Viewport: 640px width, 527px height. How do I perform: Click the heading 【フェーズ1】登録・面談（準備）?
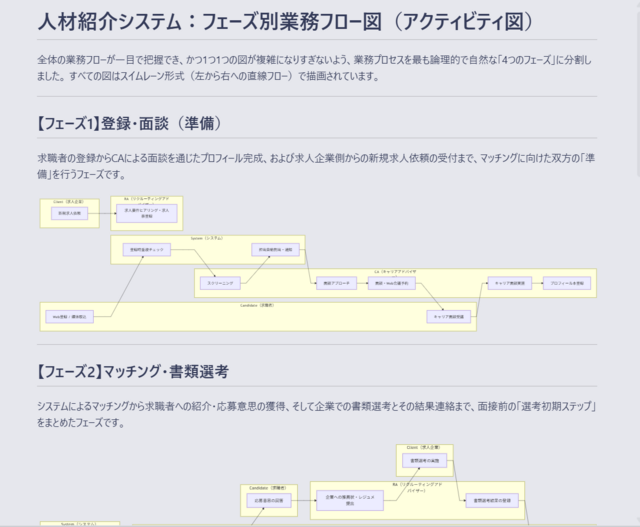click(129, 123)
